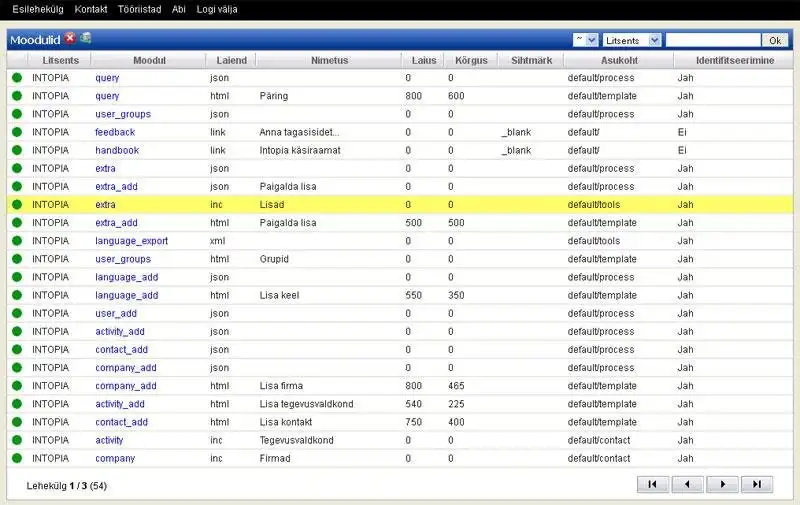The image size is (800, 505).
Task: Open the feedback module link
Action: pyautogui.click(x=115, y=132)
